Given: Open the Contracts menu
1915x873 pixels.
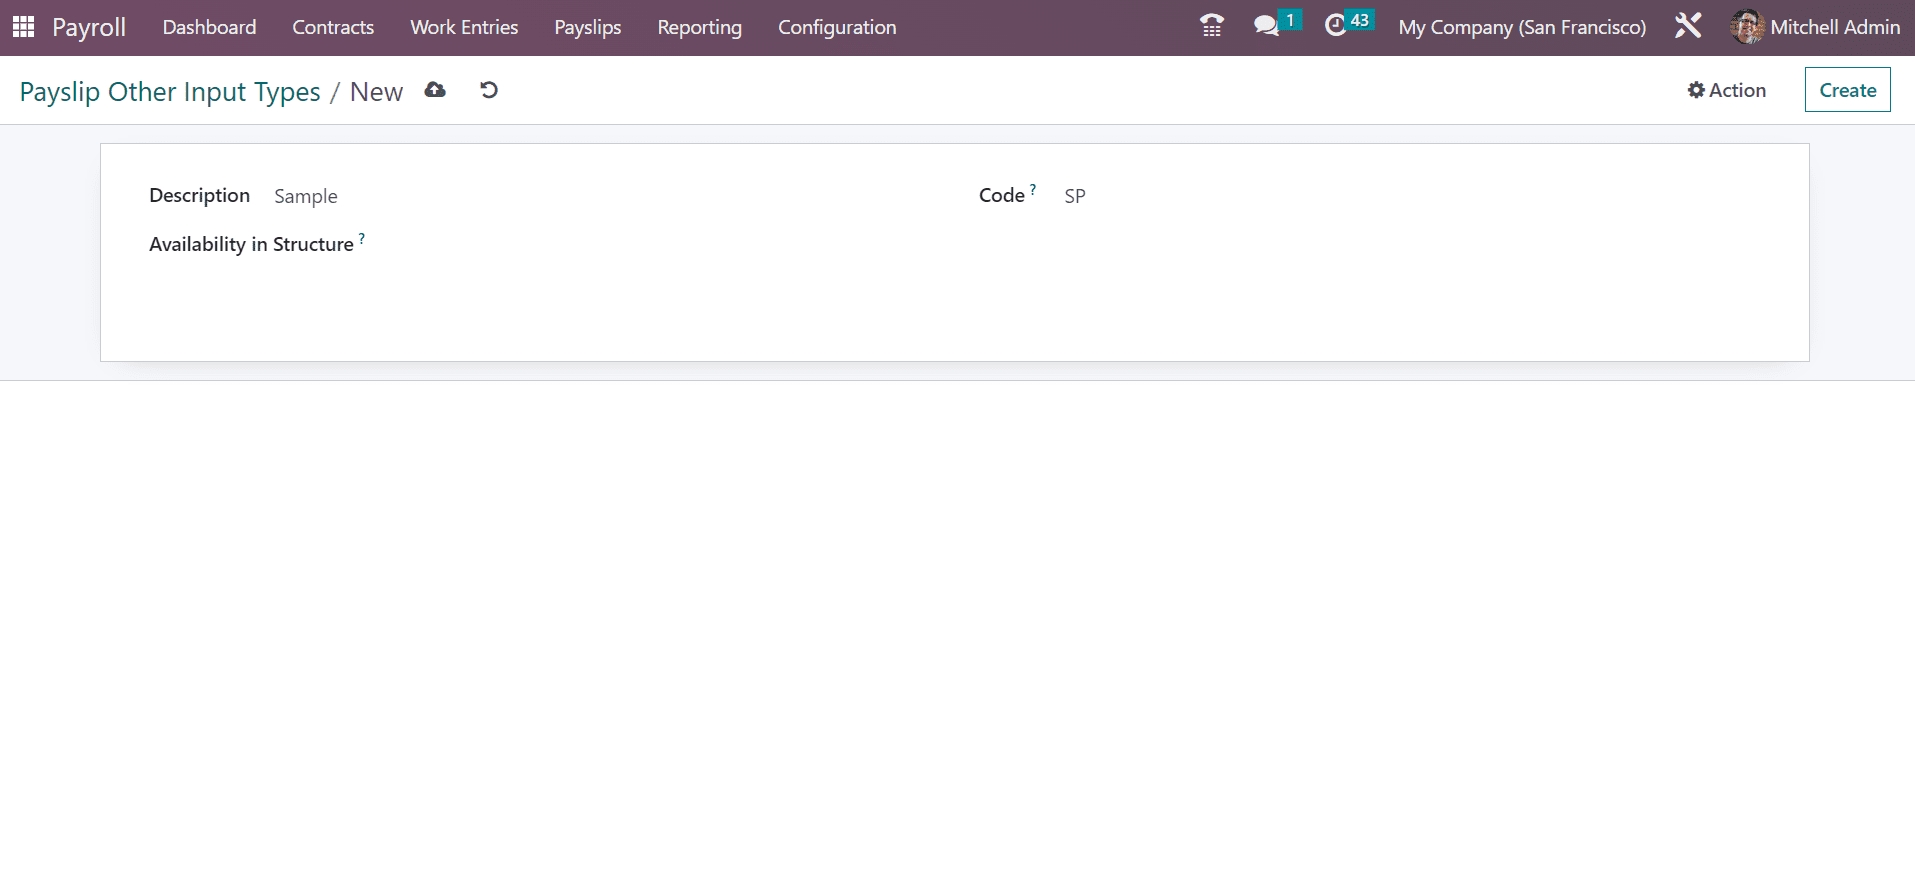Looking at the screenshot, I should [333, 27].
